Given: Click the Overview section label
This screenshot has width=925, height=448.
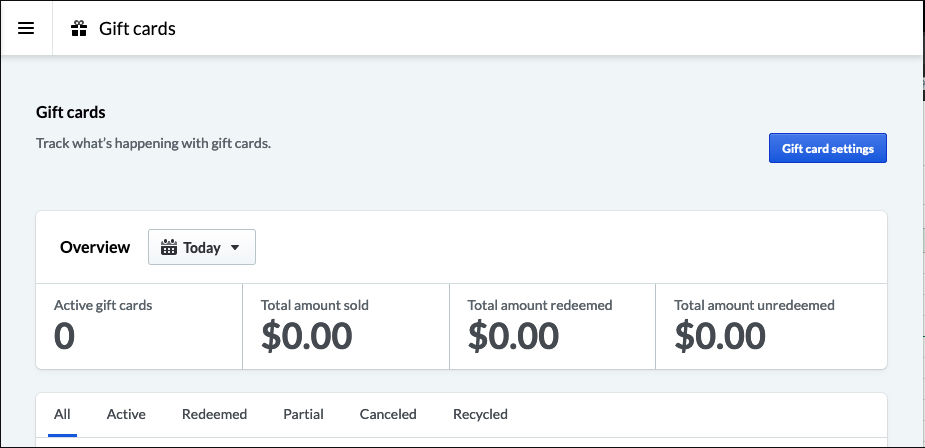Looking at the screenshot, I should point(95,247).
